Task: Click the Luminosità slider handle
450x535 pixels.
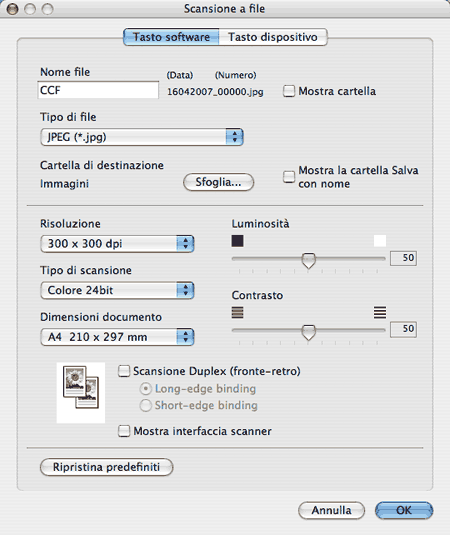Action: pyautogui.click(x=308, y=261)
